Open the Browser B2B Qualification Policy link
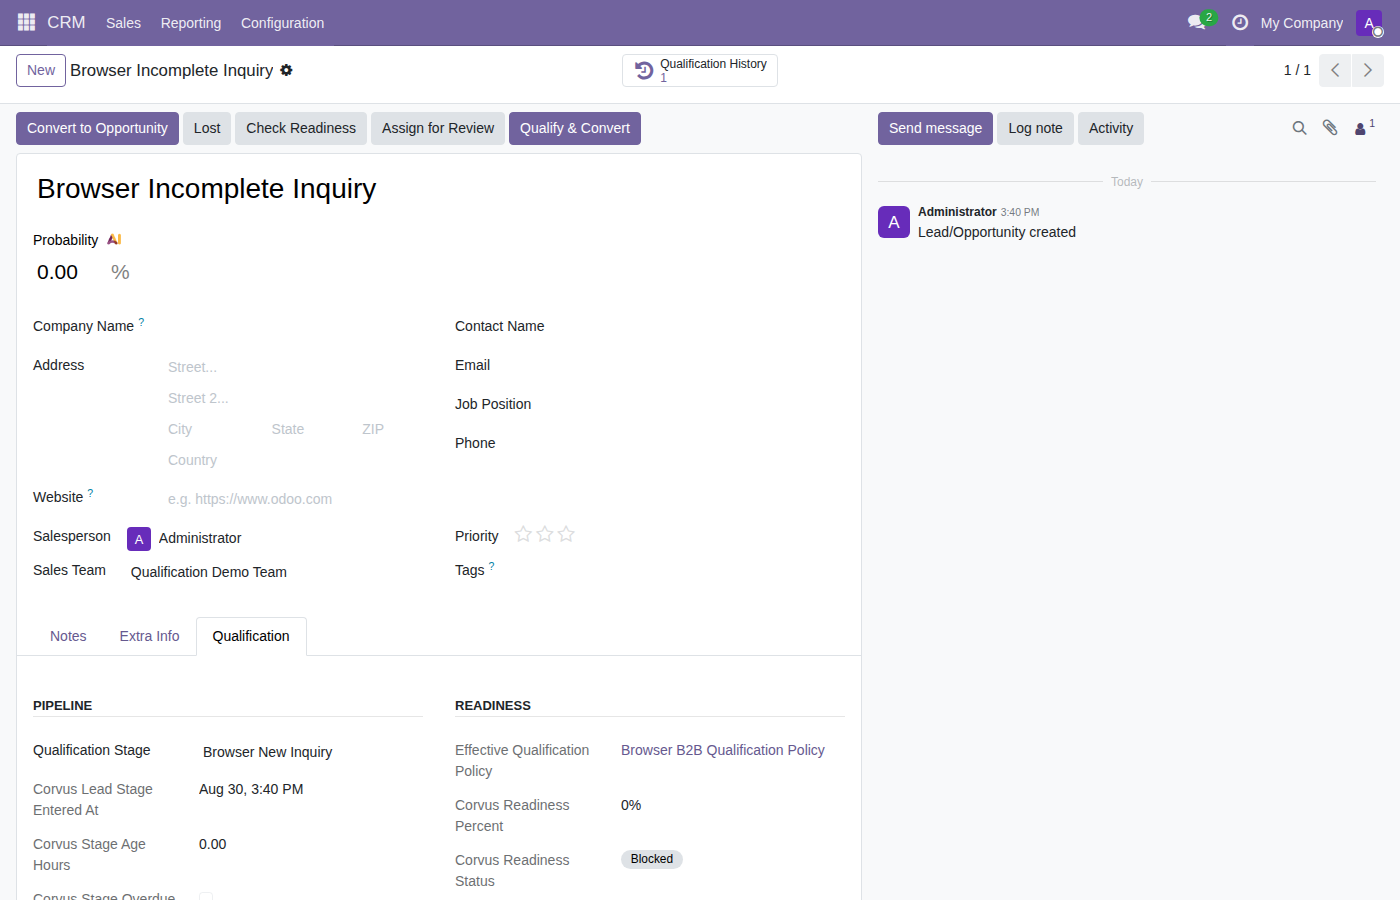Viewport: 1400px width, 900px height. pos(723,750)
